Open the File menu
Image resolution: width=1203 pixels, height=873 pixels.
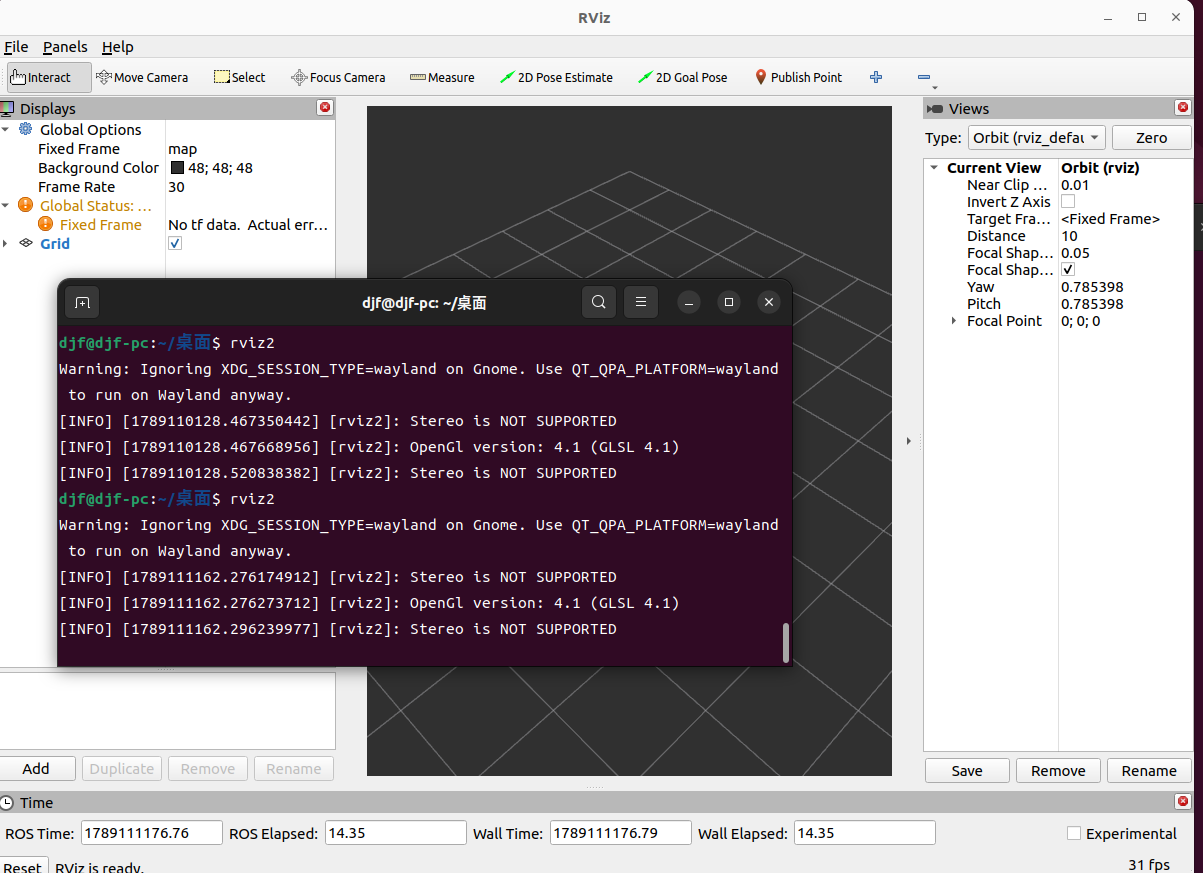[x=16, y=47]
